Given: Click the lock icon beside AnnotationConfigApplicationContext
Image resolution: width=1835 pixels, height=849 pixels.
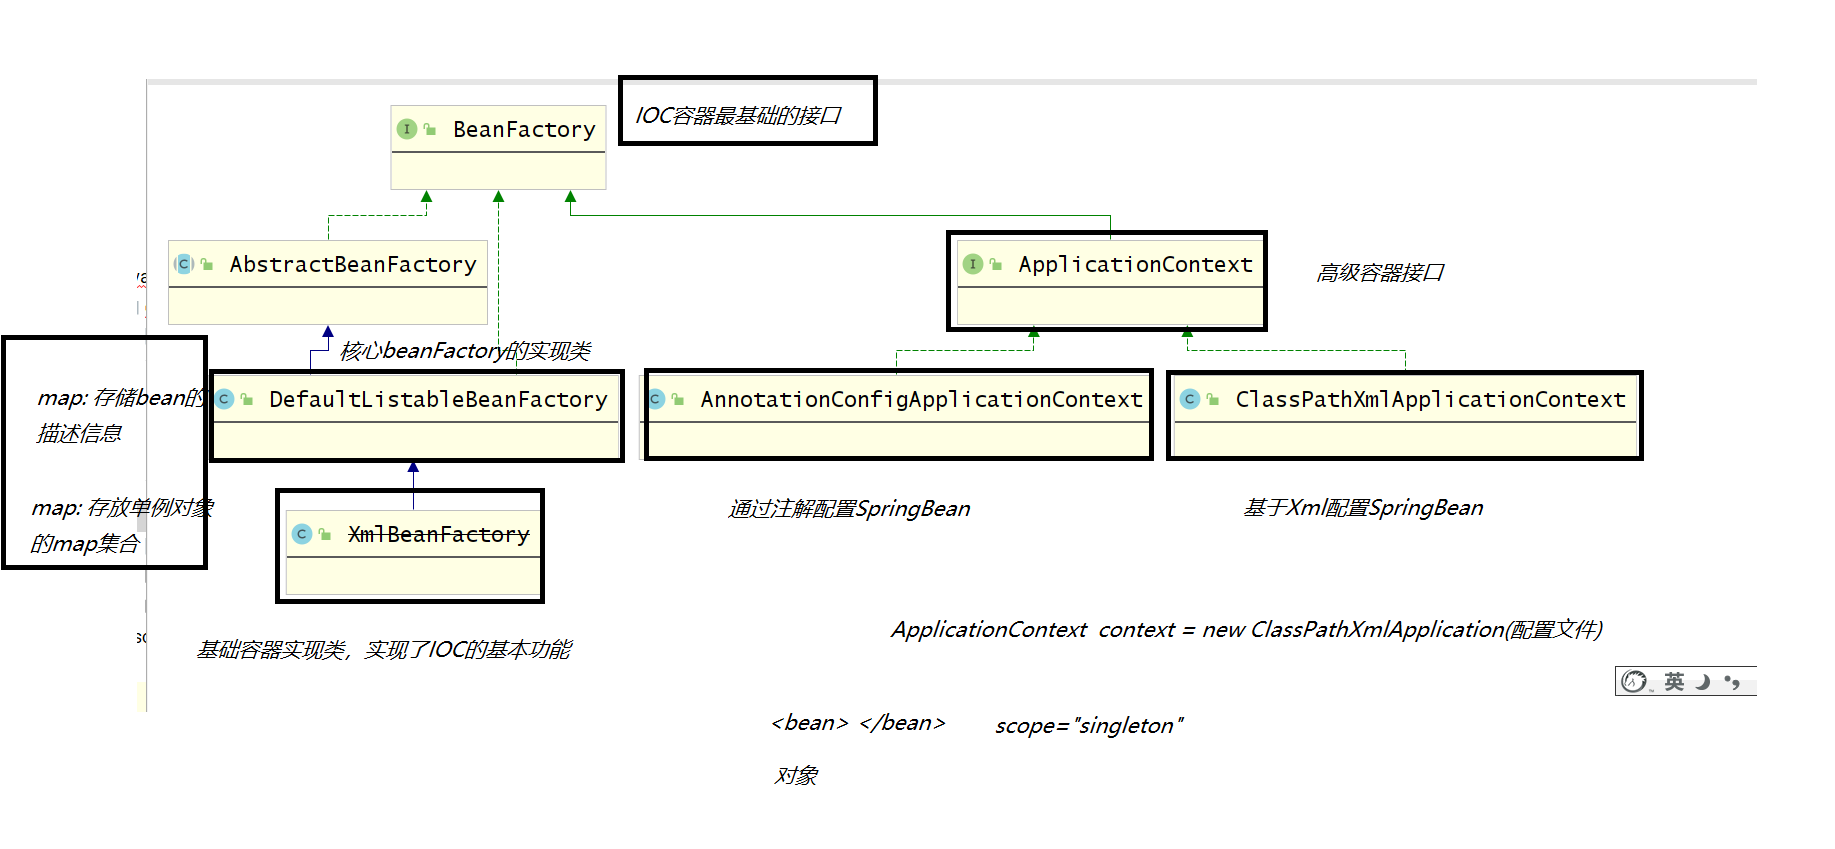Looking at the screenshot, I should coord(678,399).
